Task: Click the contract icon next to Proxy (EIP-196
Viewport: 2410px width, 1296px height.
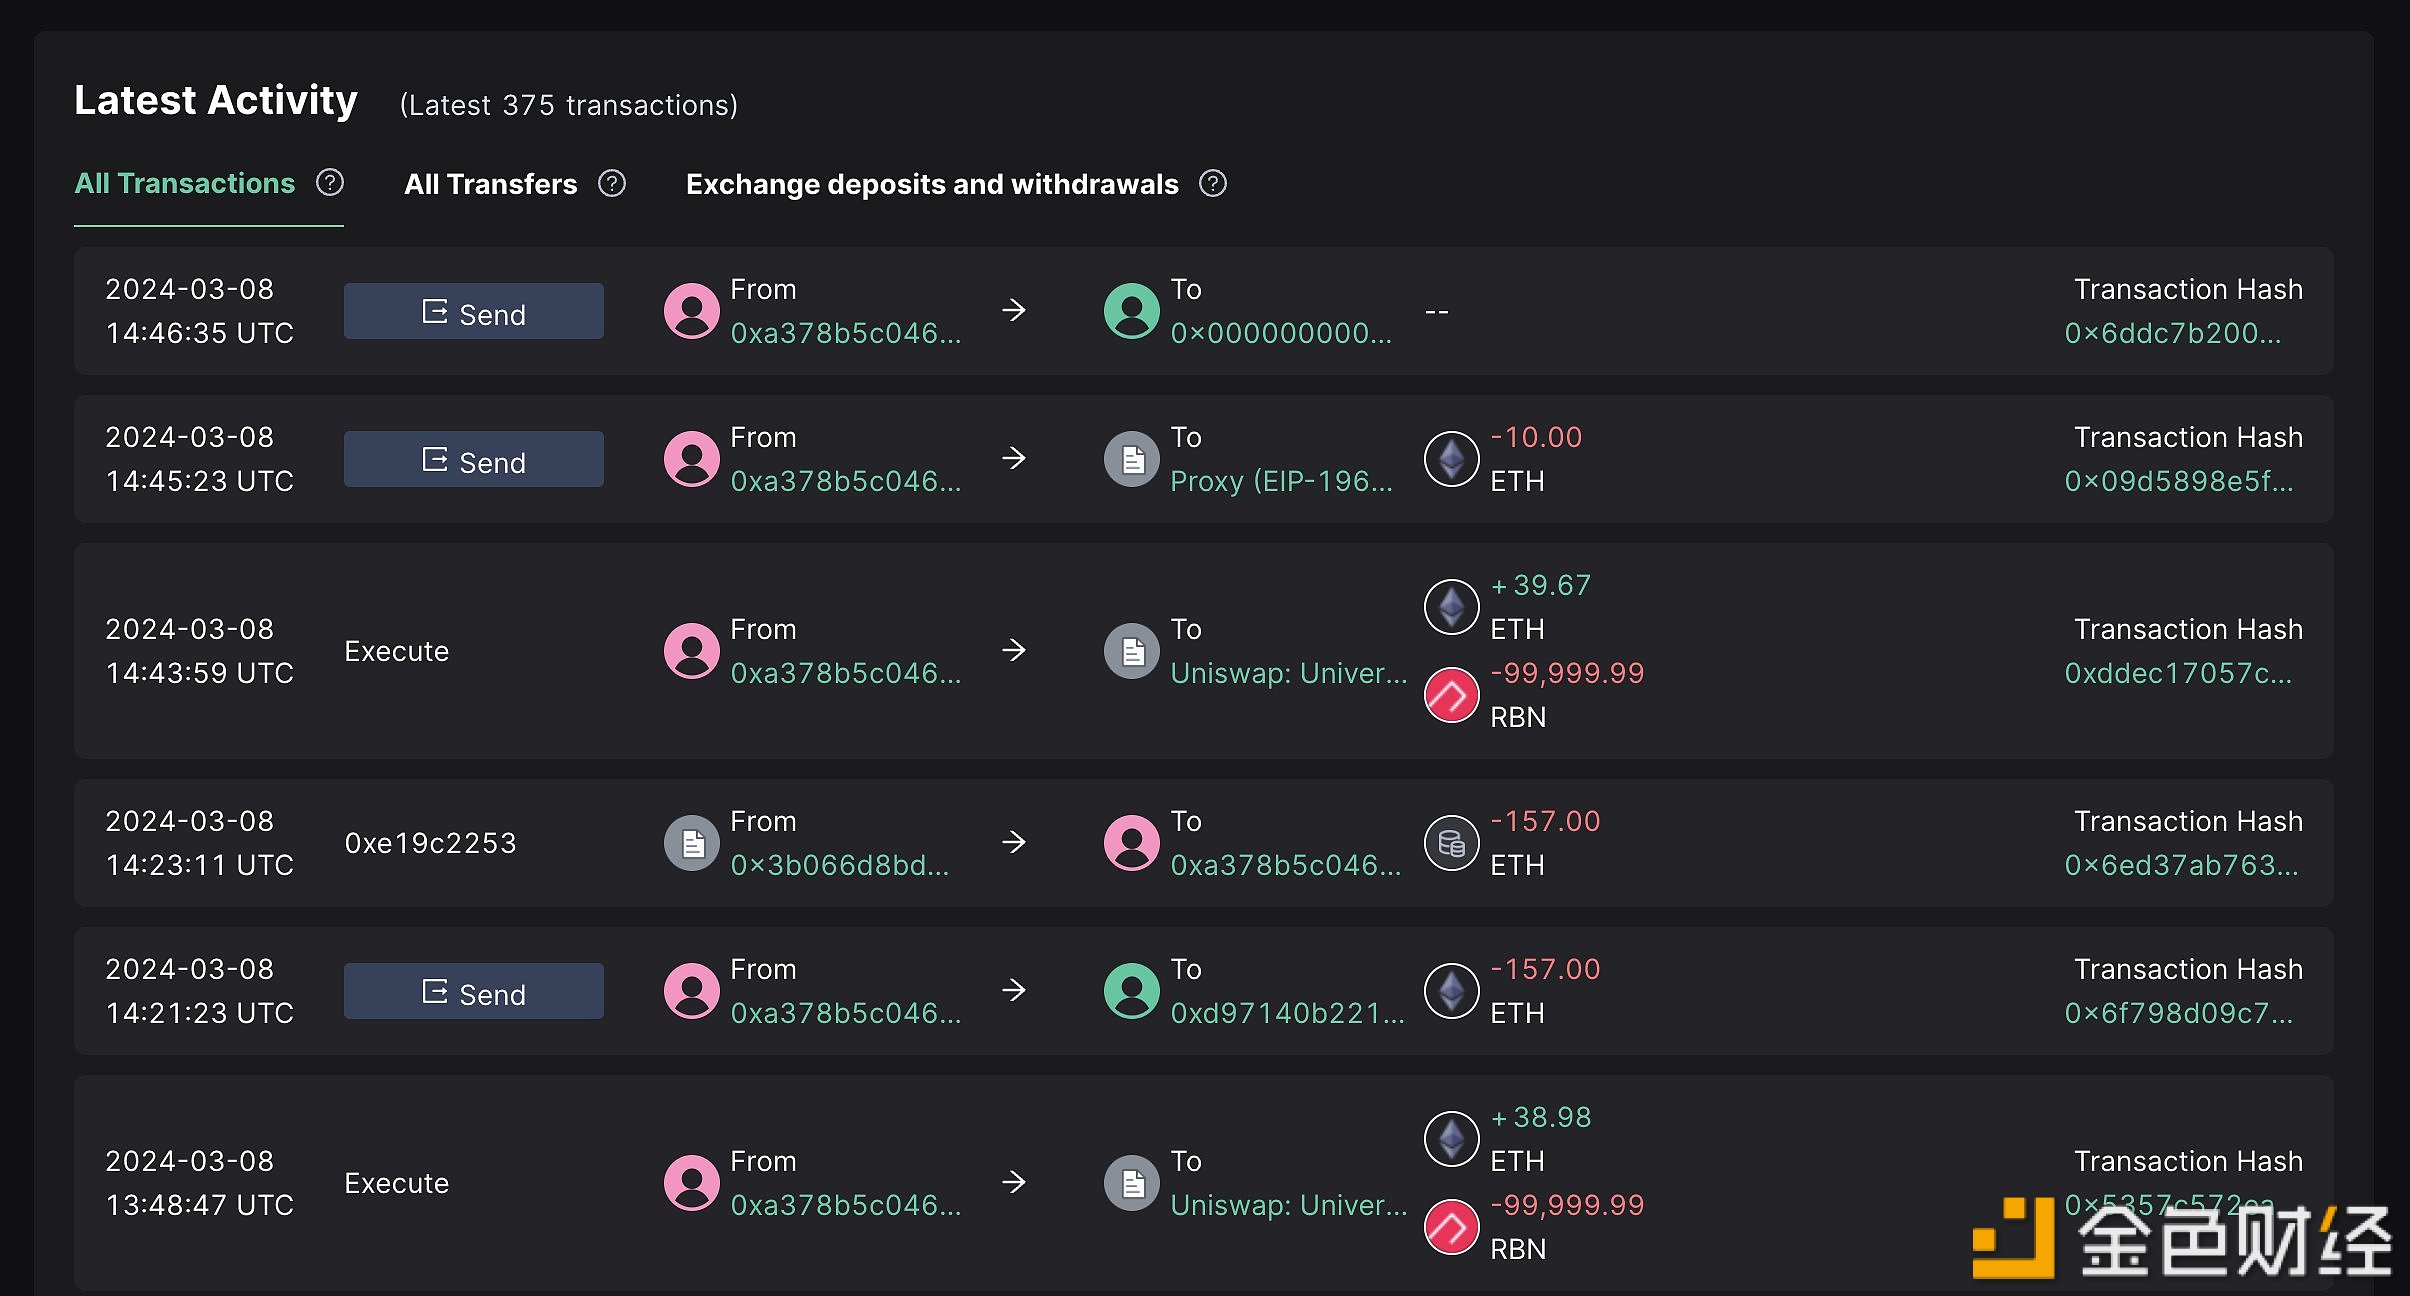Action: [x=1131, y=459]
